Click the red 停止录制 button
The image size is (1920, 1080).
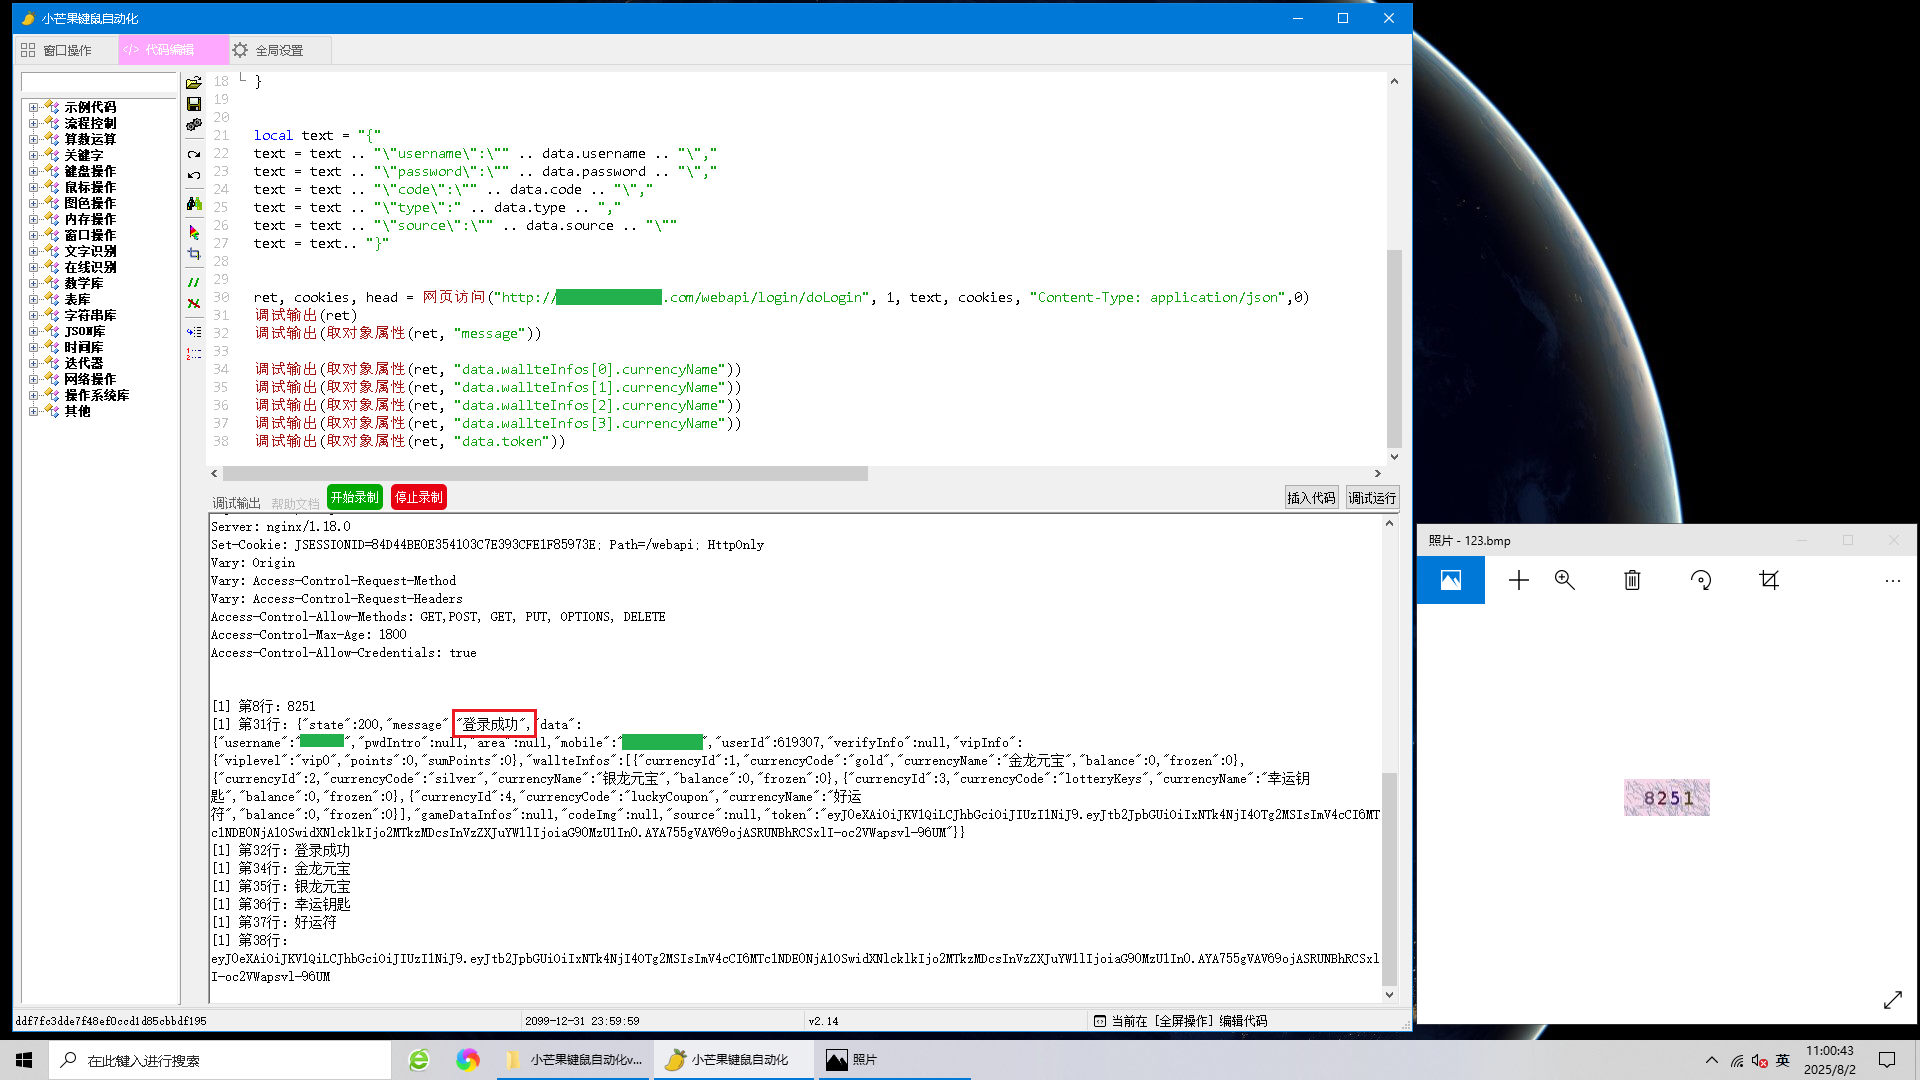(418, 497)
